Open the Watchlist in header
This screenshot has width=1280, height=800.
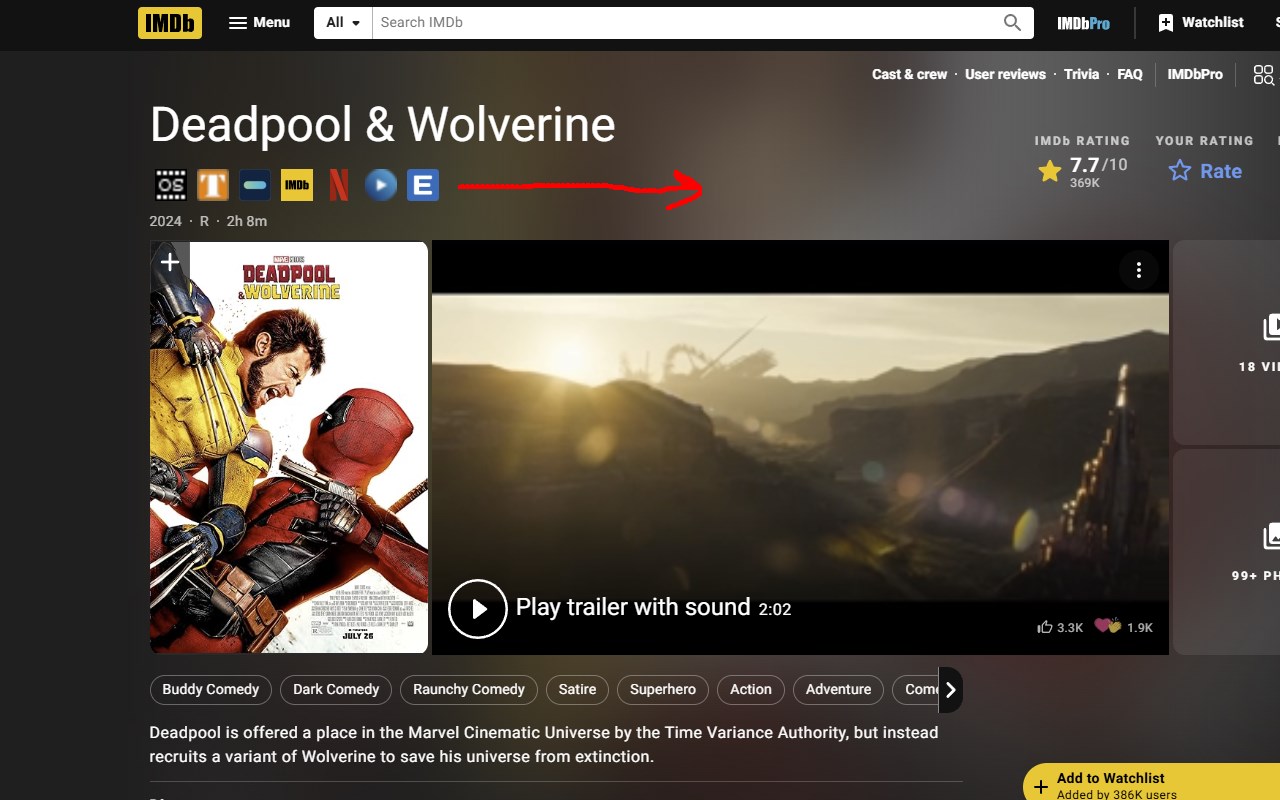coord(1200,22)
